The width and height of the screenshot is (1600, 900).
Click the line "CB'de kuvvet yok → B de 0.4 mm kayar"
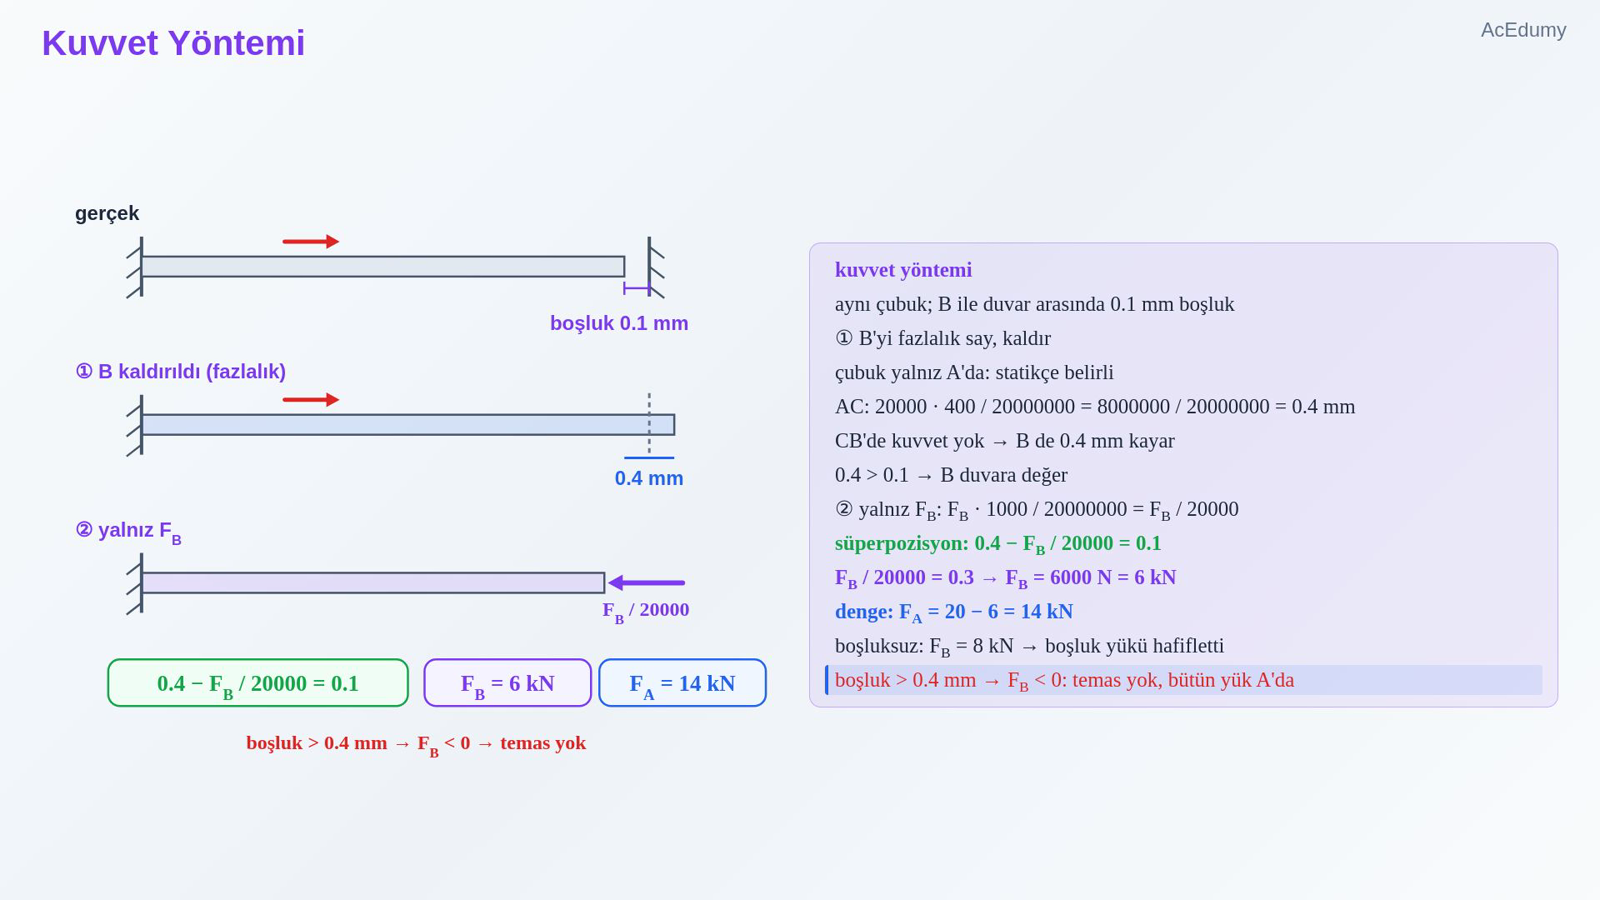tap(1005, 440)
